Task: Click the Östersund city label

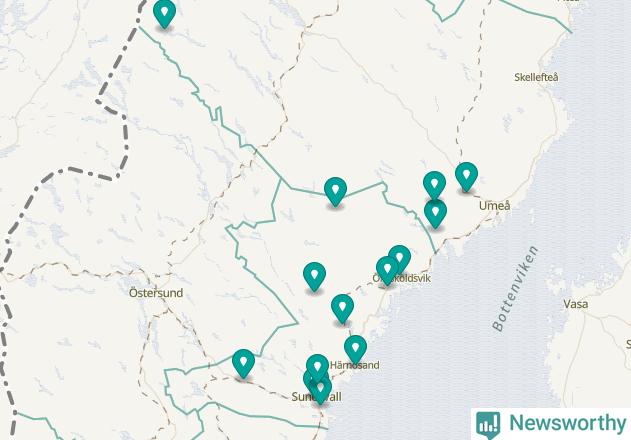Action: pos(156,293)
